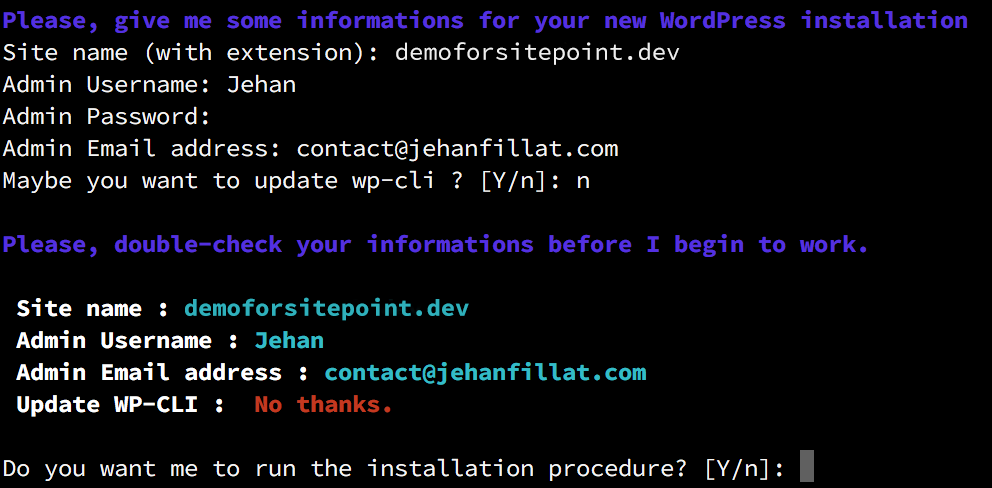Image resolution: width=992 pixels, height=488 pixels.
Task: Click the red "No thanks." text
Action: pos(323,404)
